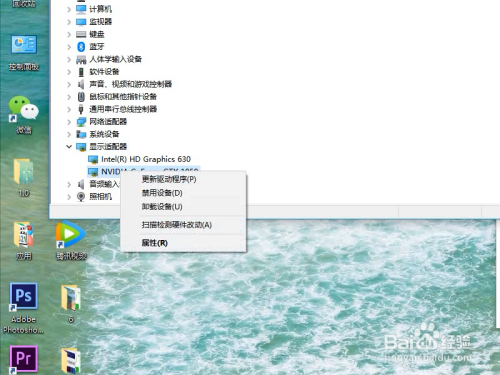
Task: Select the 声音、视频和游戏控制器 label
Action: coord(130,84)
